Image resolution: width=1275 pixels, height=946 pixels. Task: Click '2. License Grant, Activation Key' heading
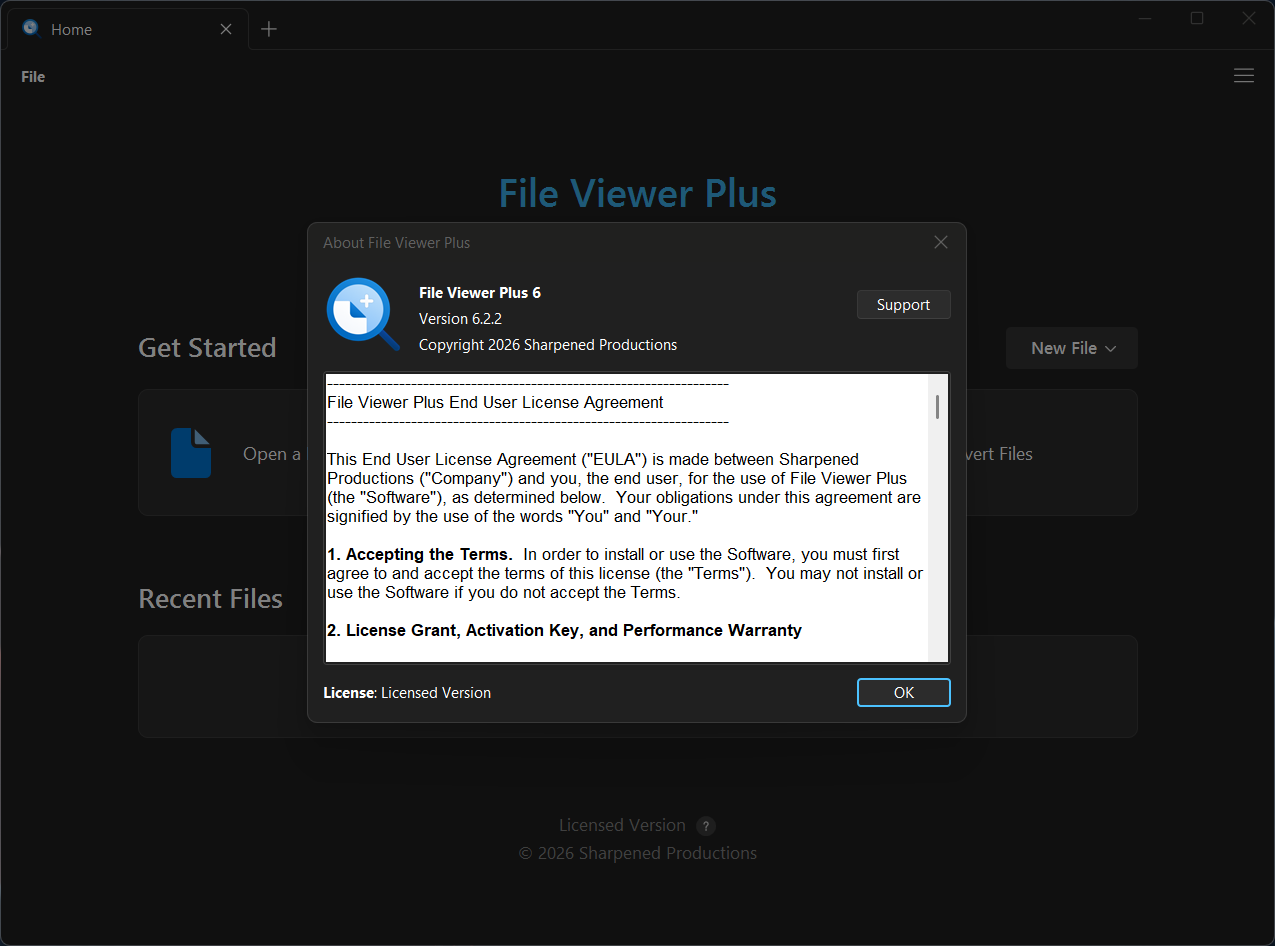564,630
